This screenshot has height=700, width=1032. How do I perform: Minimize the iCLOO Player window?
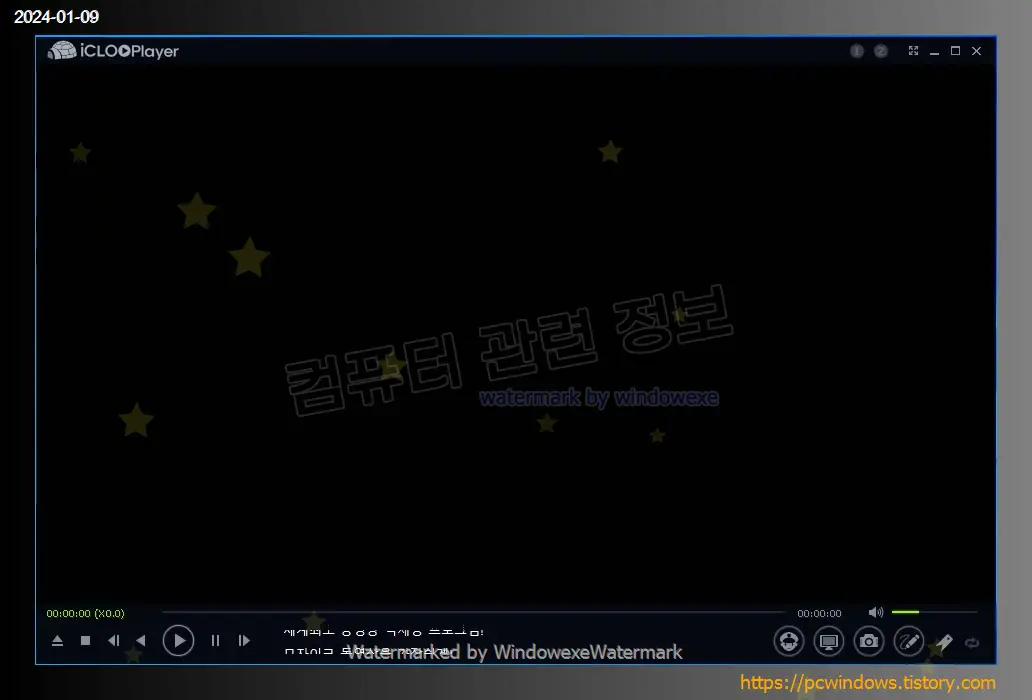point(935,51)
